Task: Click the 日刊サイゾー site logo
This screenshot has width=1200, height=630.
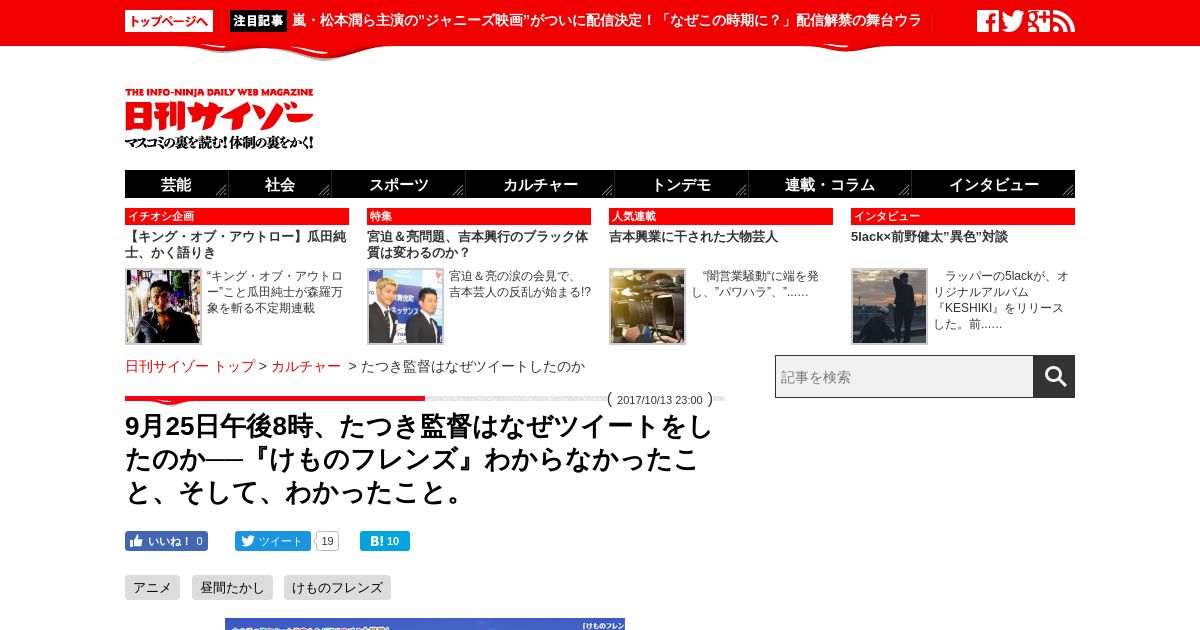Action: coord(219,119)
